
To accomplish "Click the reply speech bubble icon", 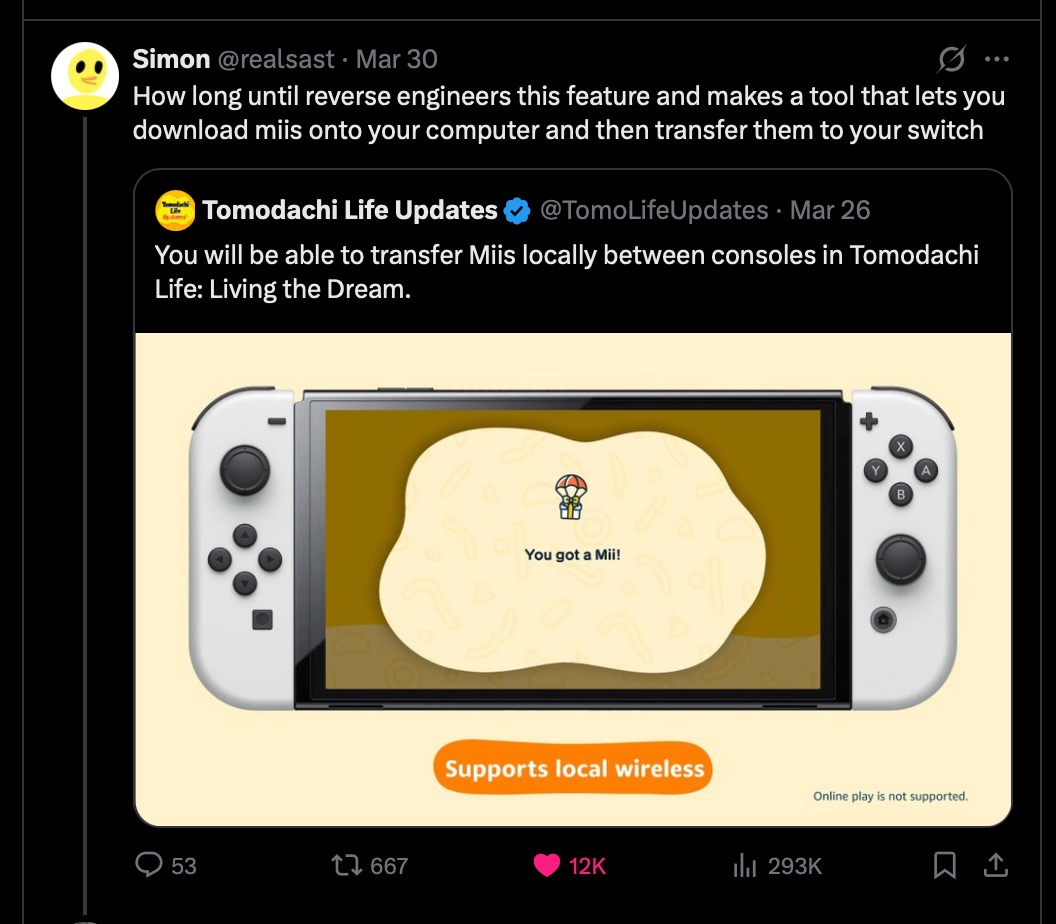I will pos(149,865).
